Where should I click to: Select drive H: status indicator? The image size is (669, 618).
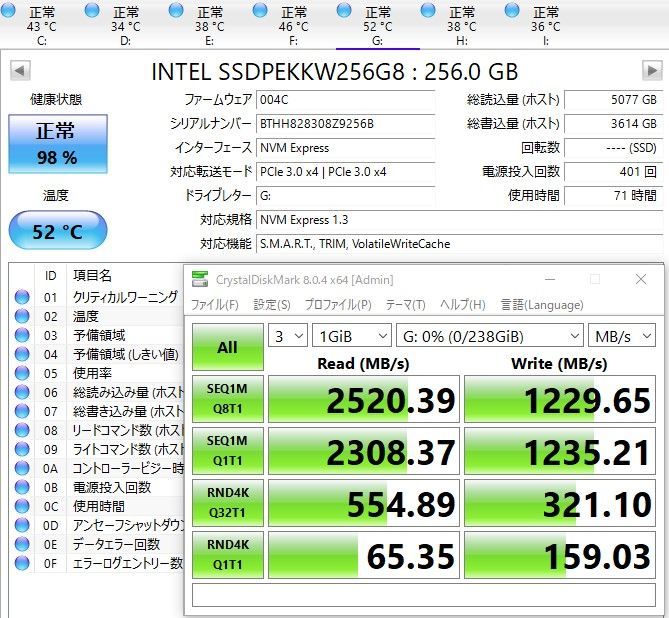[428, 11]
